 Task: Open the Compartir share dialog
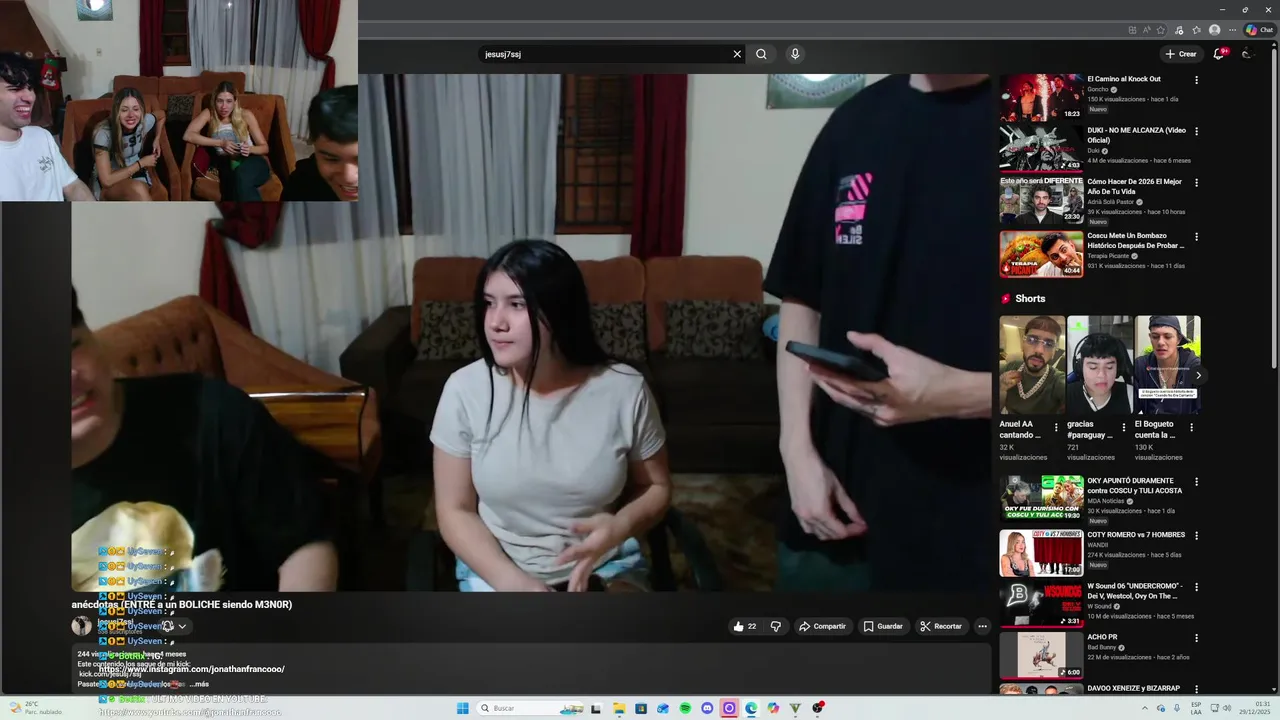[x=822, y=626]
